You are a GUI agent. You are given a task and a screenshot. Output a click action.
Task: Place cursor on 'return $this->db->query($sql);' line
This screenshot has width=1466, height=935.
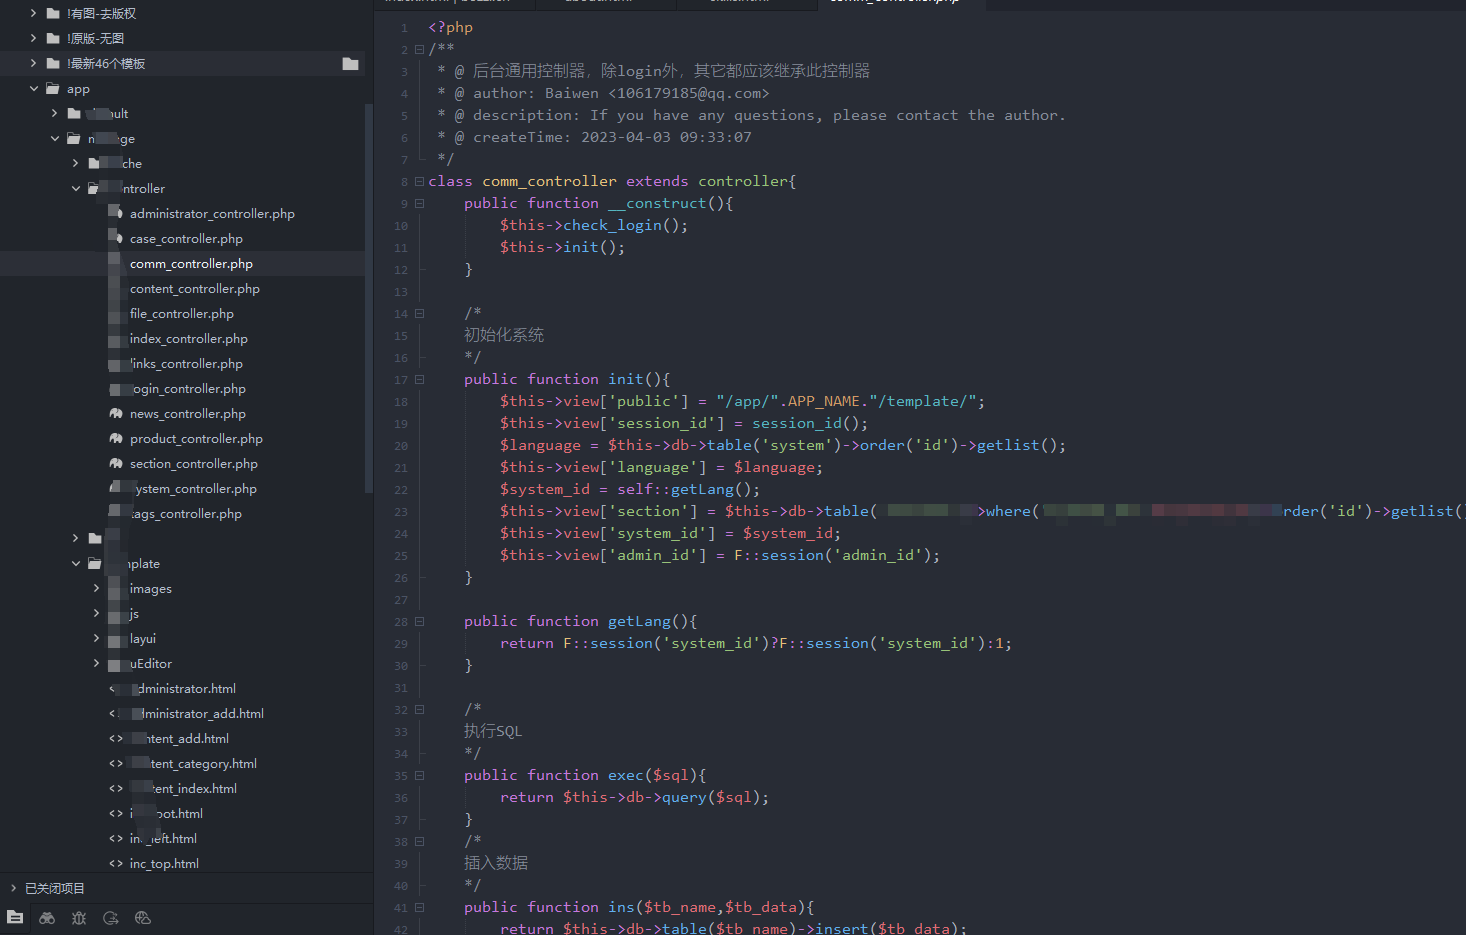coord(635,797)
